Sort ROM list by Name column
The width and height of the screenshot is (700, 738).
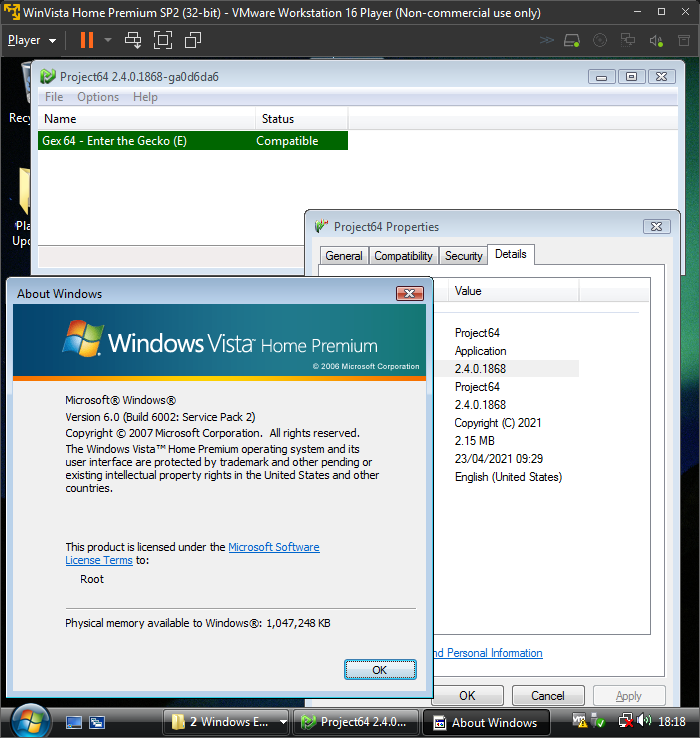(x=147, y=119)
